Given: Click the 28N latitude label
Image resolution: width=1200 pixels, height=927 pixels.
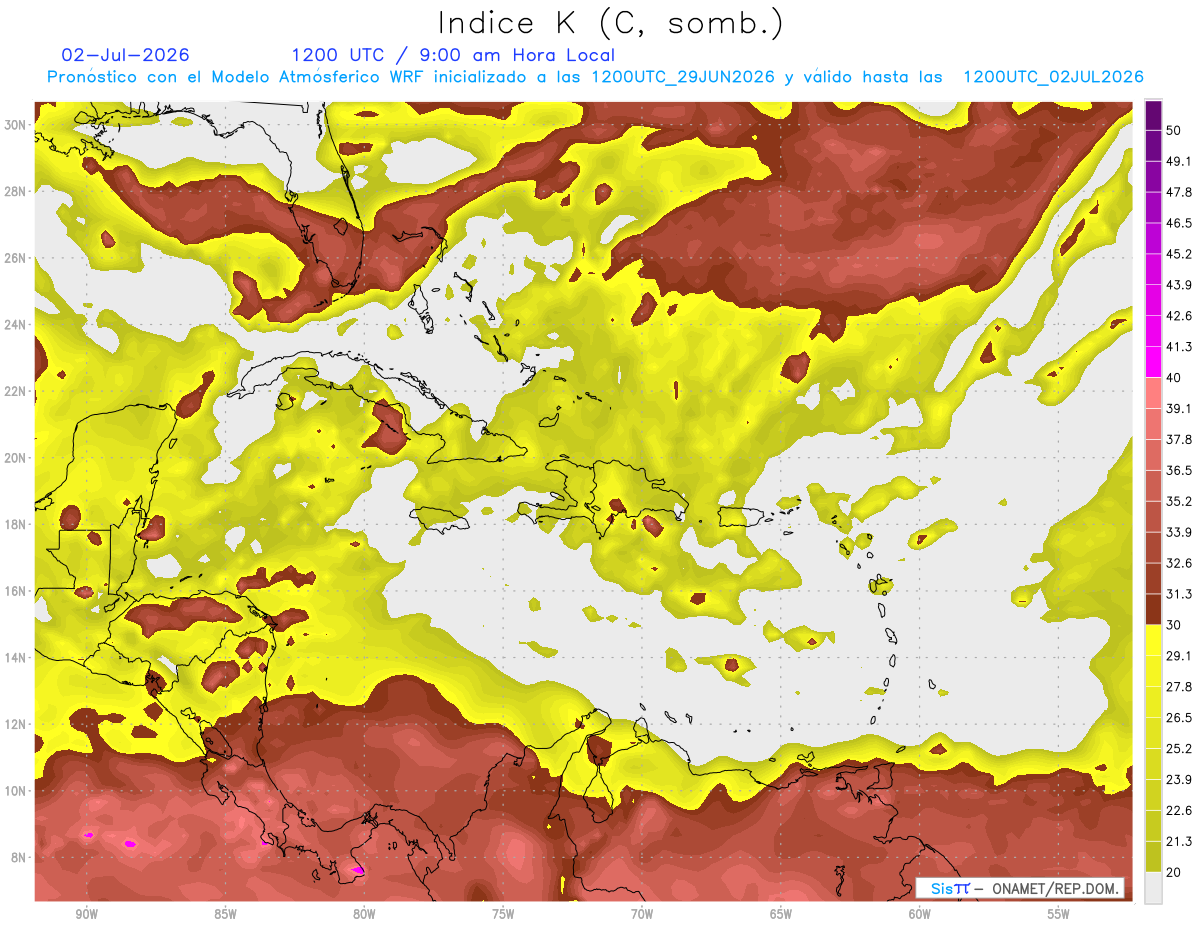Looking at the screenshot, I should pyautogui.click(x=15, y=191).
